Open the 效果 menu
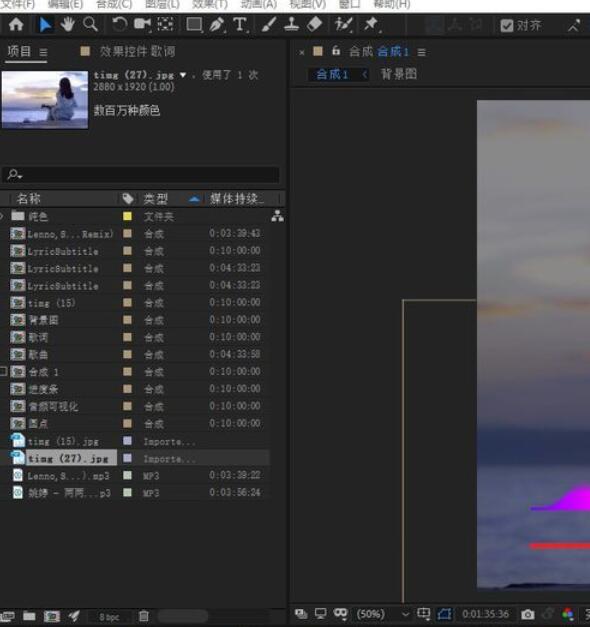This screenshot has height=627, width=590. tap(210, 4)
